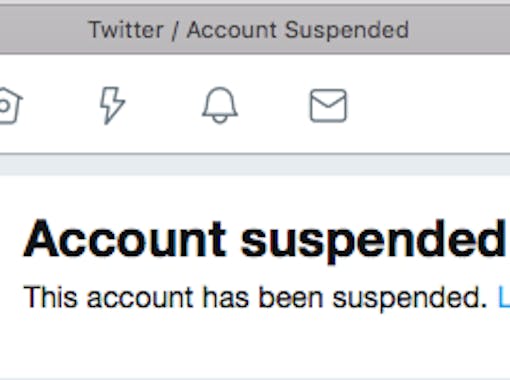
Task: Open Moments via the lightning bolt icon
Action: tap(112, 105)
